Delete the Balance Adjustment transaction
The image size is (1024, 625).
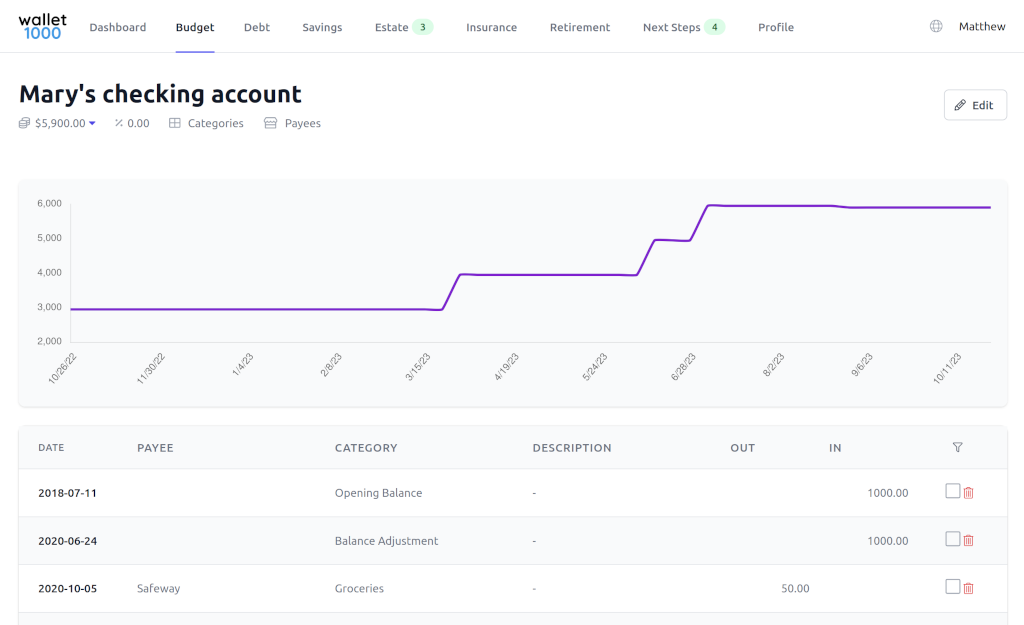pos(968,541)
